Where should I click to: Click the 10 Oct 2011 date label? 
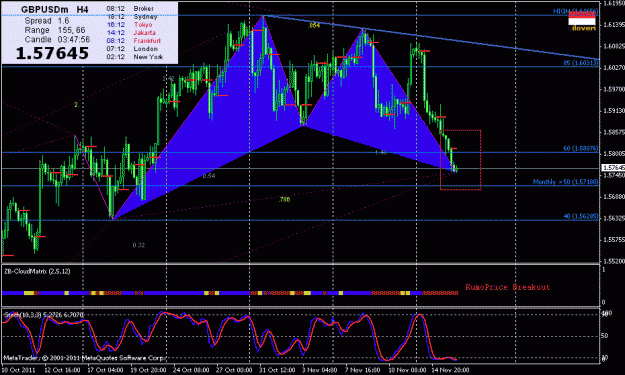[18, 370]
